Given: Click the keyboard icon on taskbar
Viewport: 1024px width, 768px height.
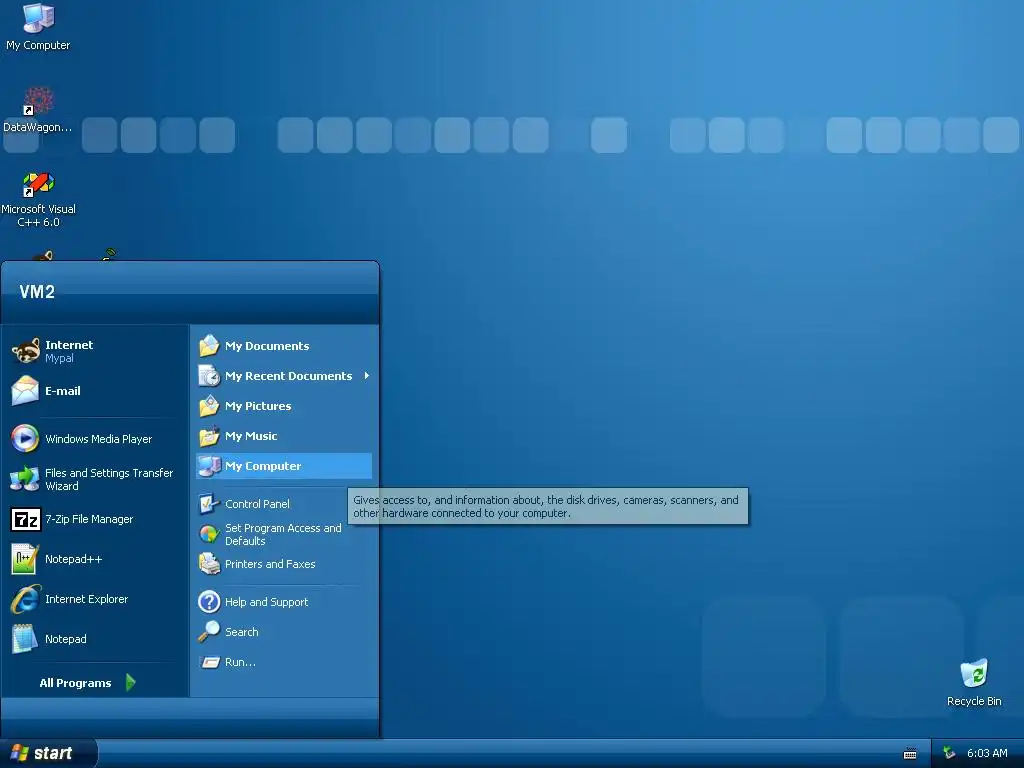Looking at the screenshot, I should click(x=910, y=754).
